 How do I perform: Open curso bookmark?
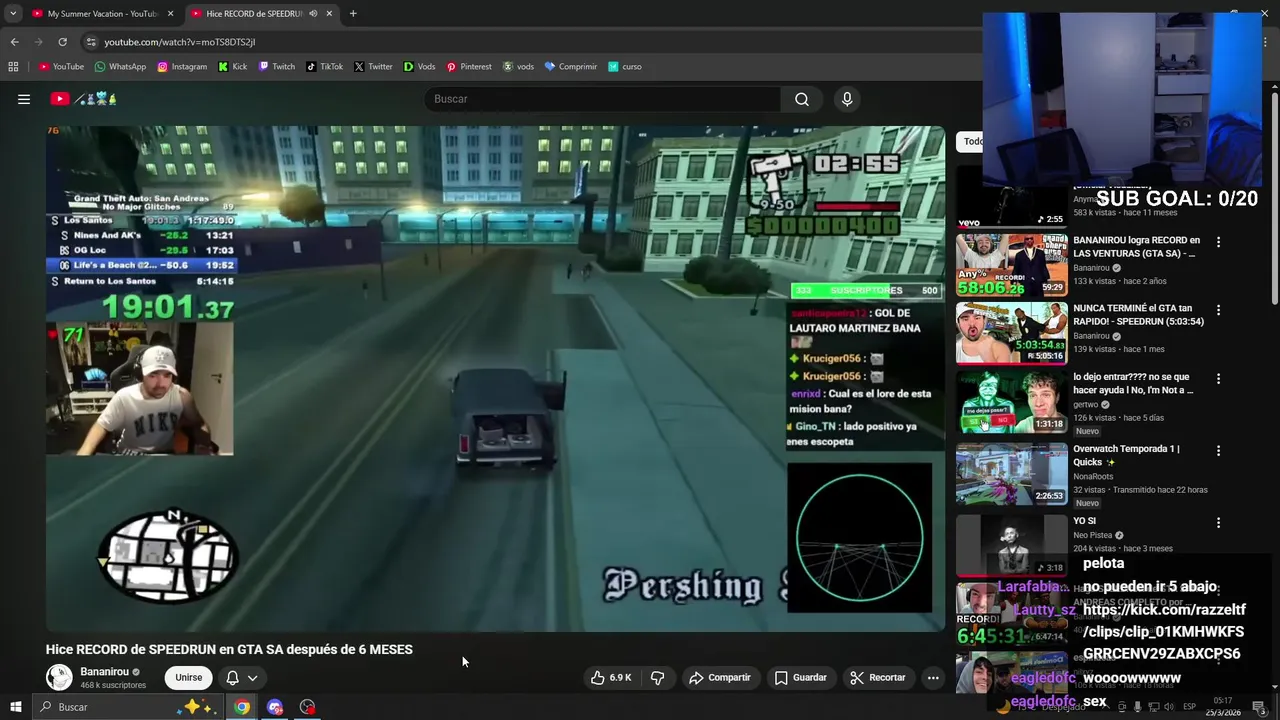pyautogui.click(x=626, y=67)
